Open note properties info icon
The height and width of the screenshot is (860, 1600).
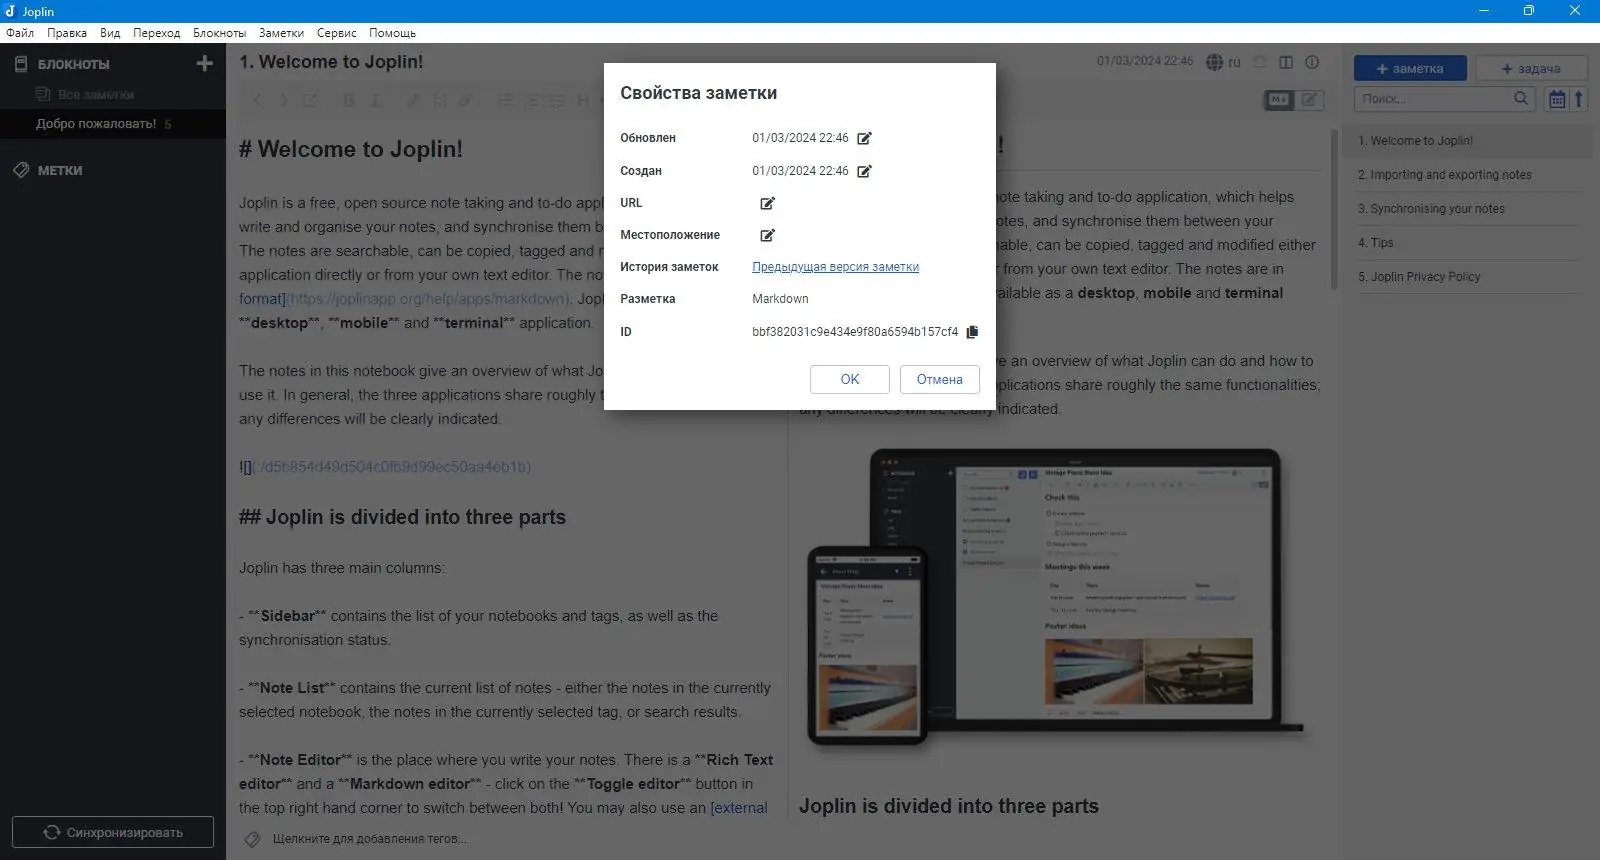[x=1312, y=62]
